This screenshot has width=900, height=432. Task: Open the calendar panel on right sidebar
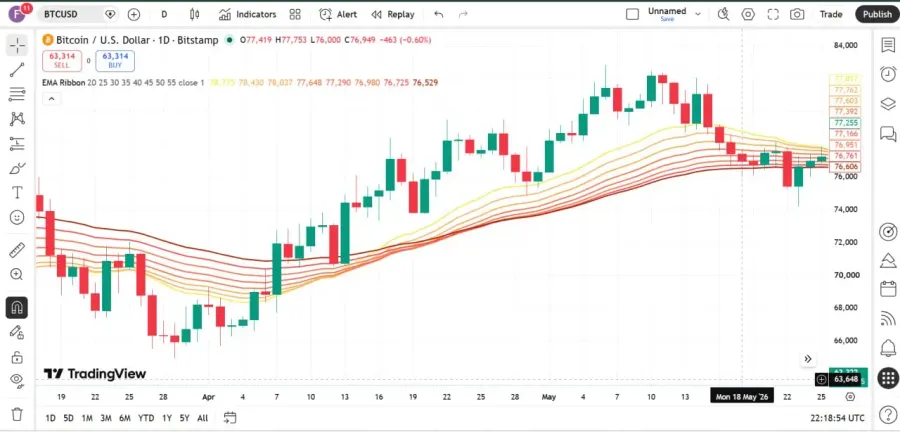[x=888, y=288]
